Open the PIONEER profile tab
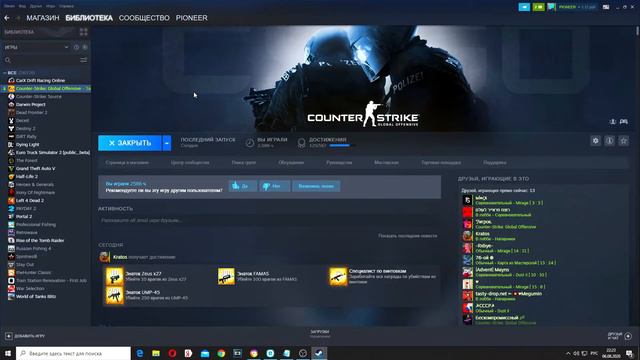Screen dimensions: 640x360 click(191, 18)
